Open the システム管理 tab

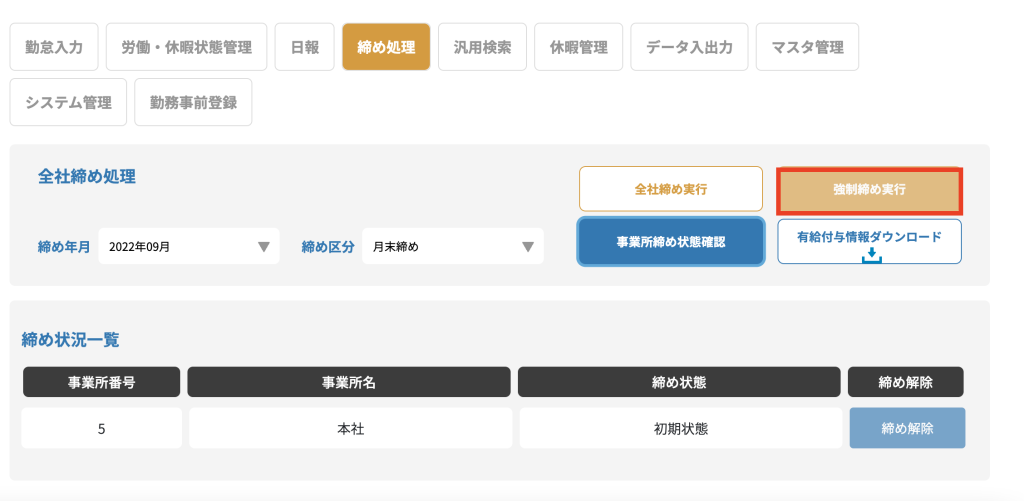tap(69, 103)
